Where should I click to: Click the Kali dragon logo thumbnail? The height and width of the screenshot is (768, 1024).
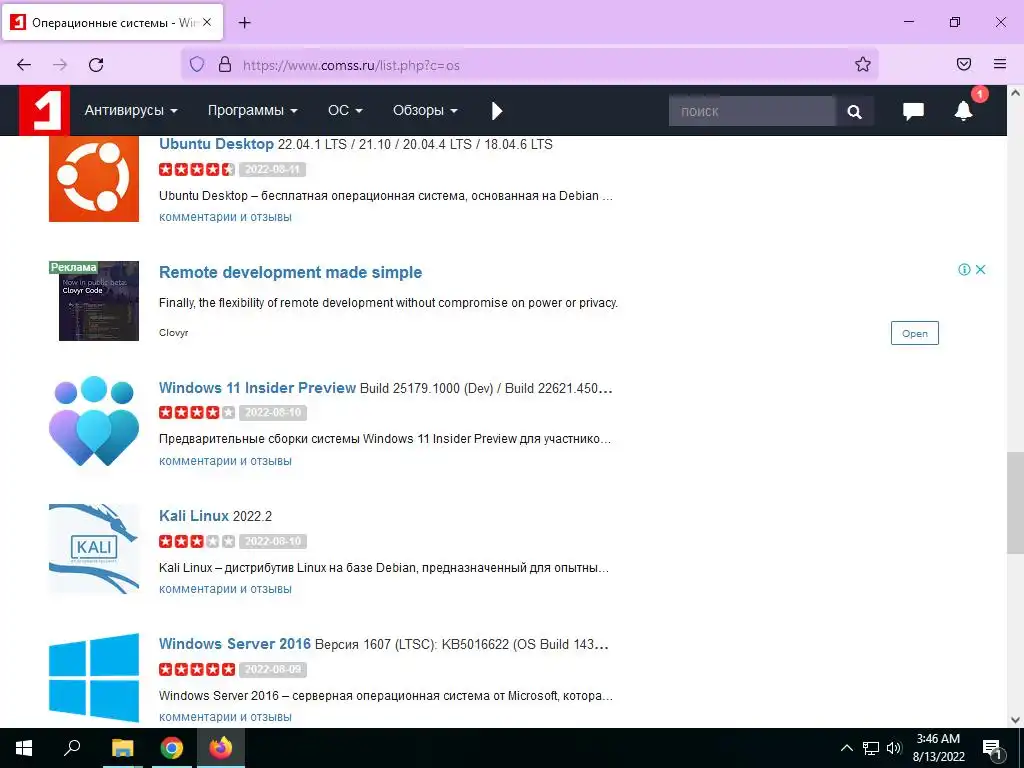click(x=94, y=549)
